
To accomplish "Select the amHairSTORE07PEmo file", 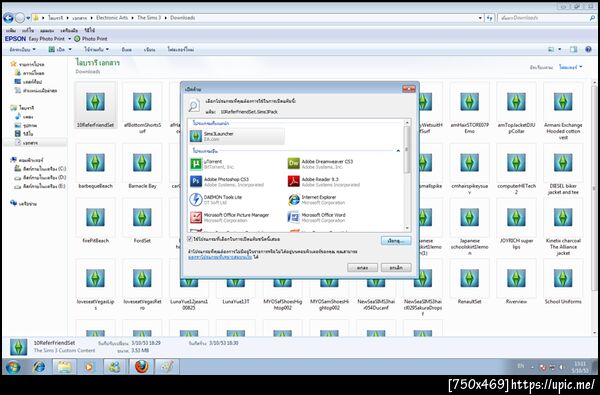I will pos(470,108).
